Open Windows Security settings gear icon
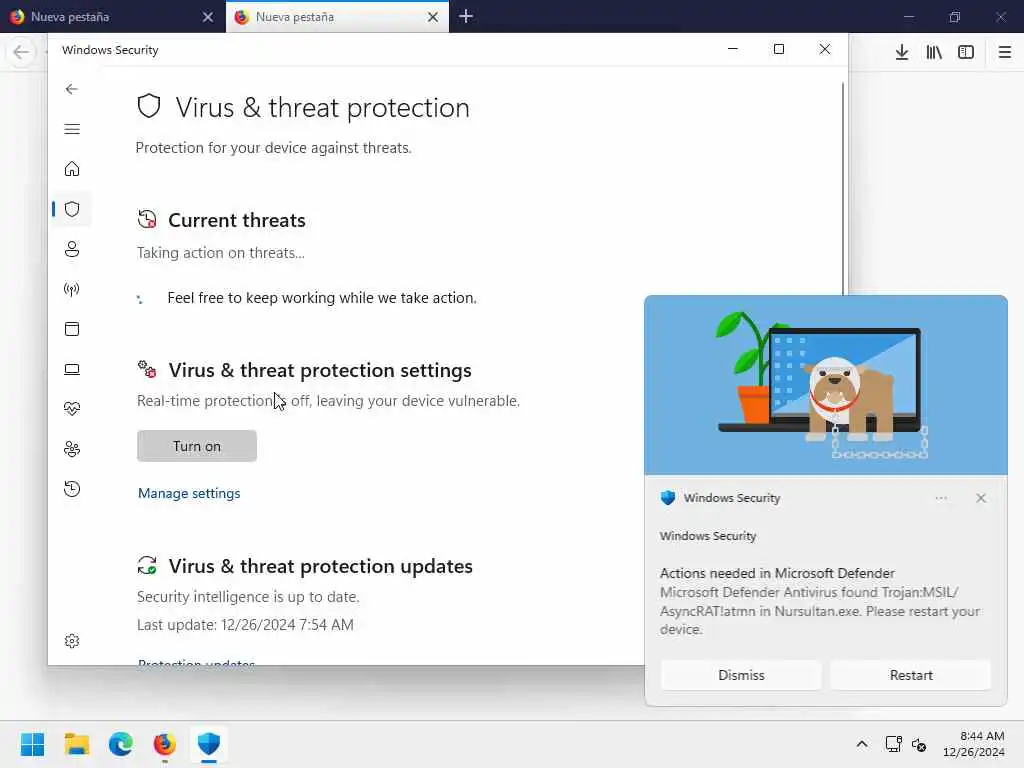Screen dimensions: 1024x768 pyautogui.click(x=72, y=641)
